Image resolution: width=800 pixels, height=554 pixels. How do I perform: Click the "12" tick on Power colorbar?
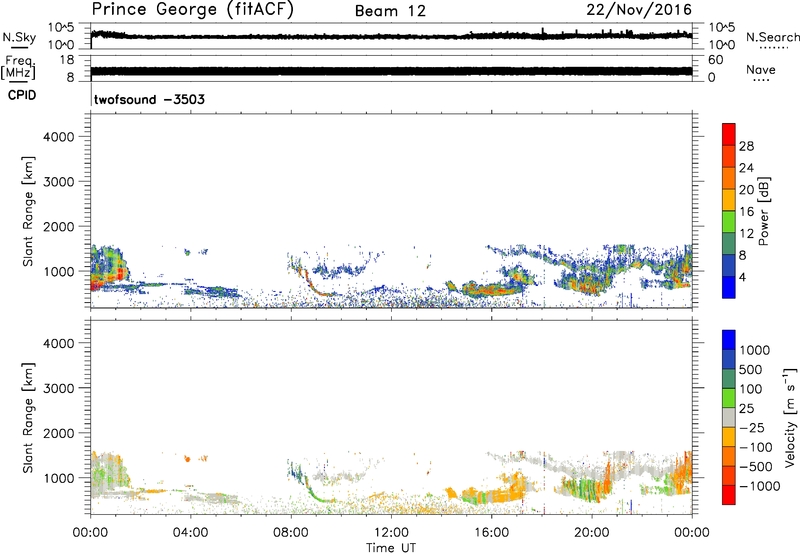coord(746,234)
